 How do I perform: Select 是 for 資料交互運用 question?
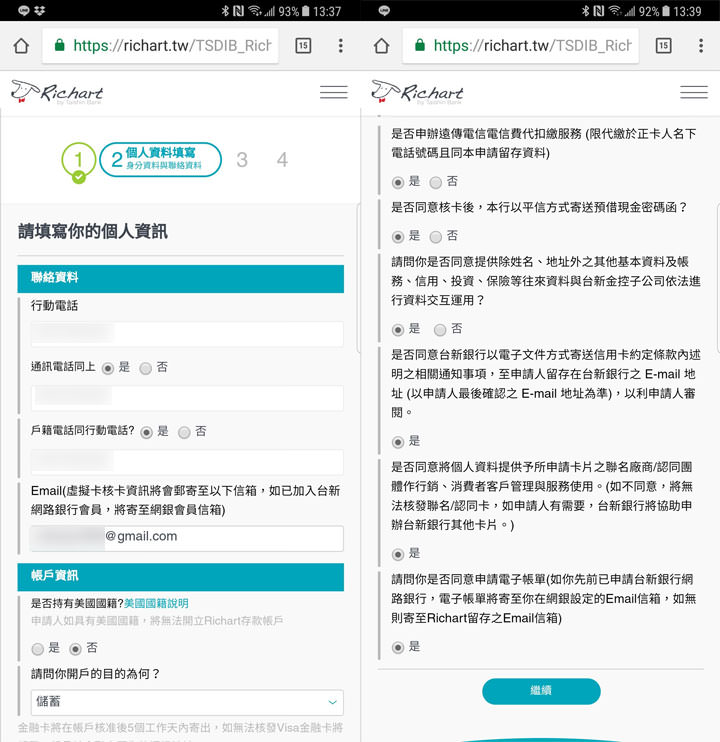coord(398,330)
